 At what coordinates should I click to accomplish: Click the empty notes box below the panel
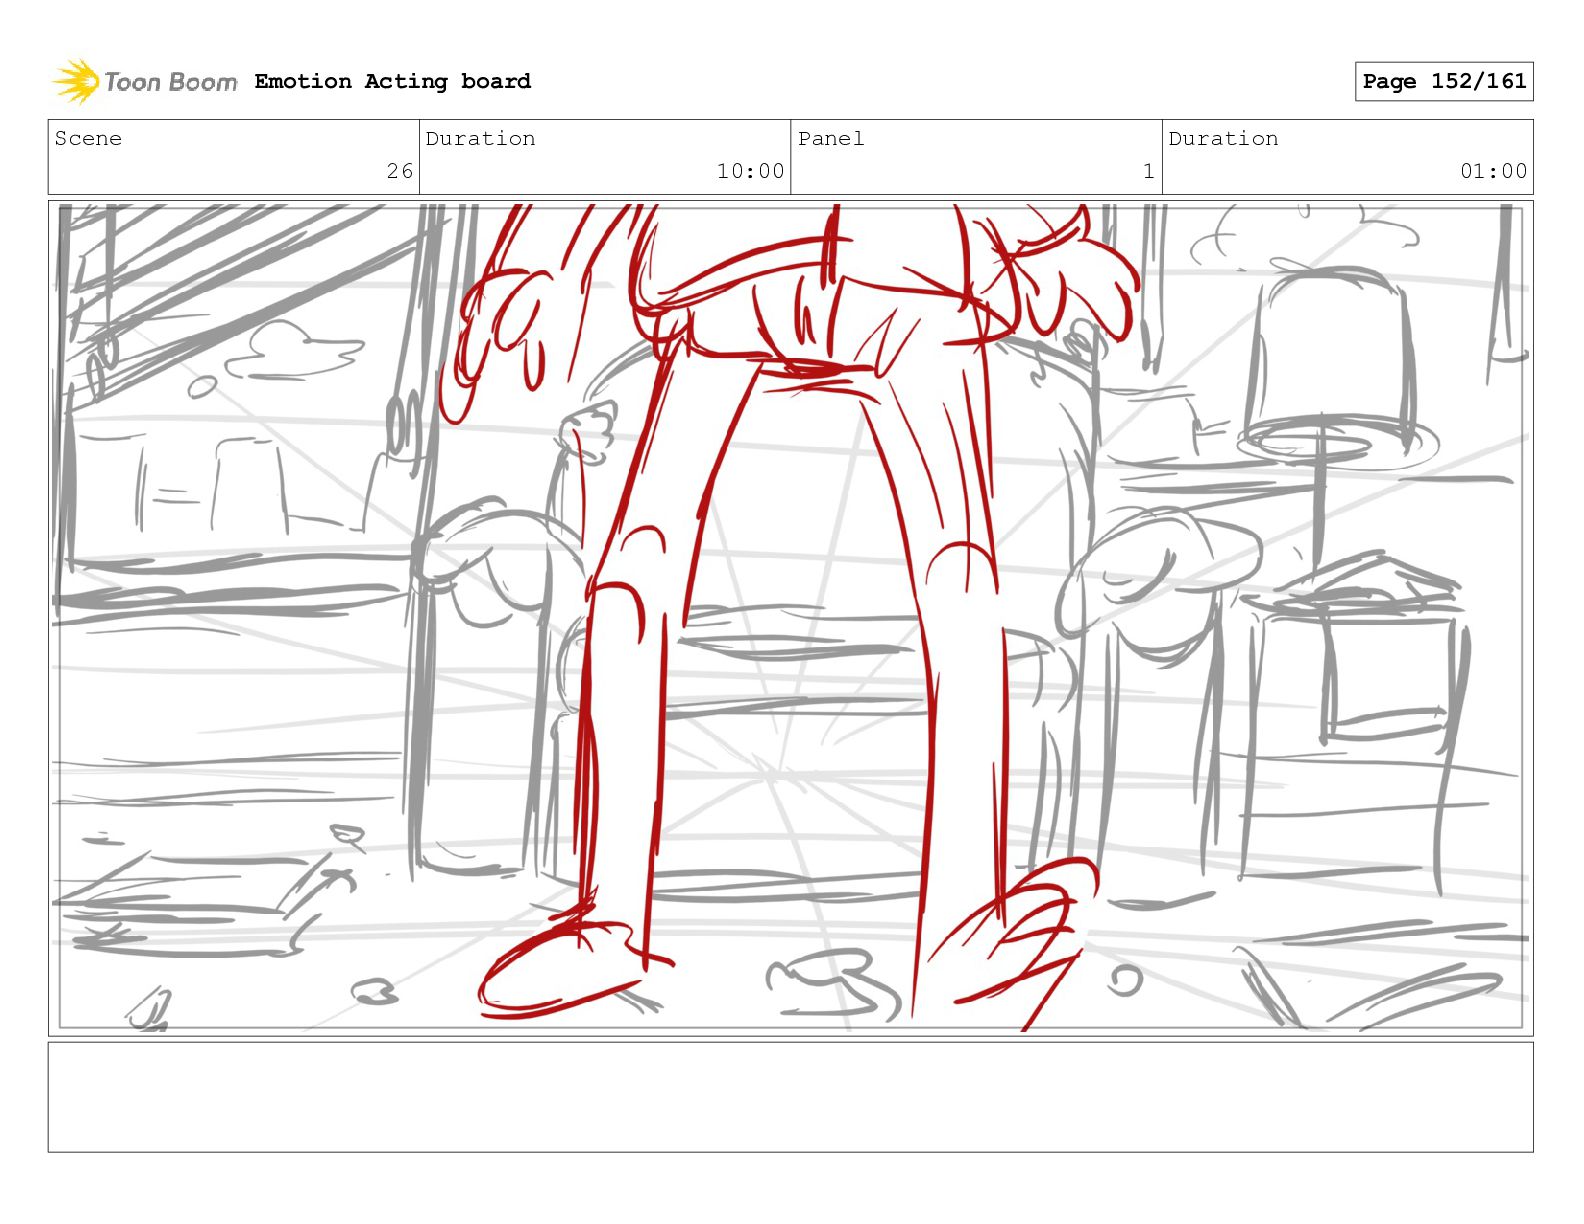tap(791, 1097)
